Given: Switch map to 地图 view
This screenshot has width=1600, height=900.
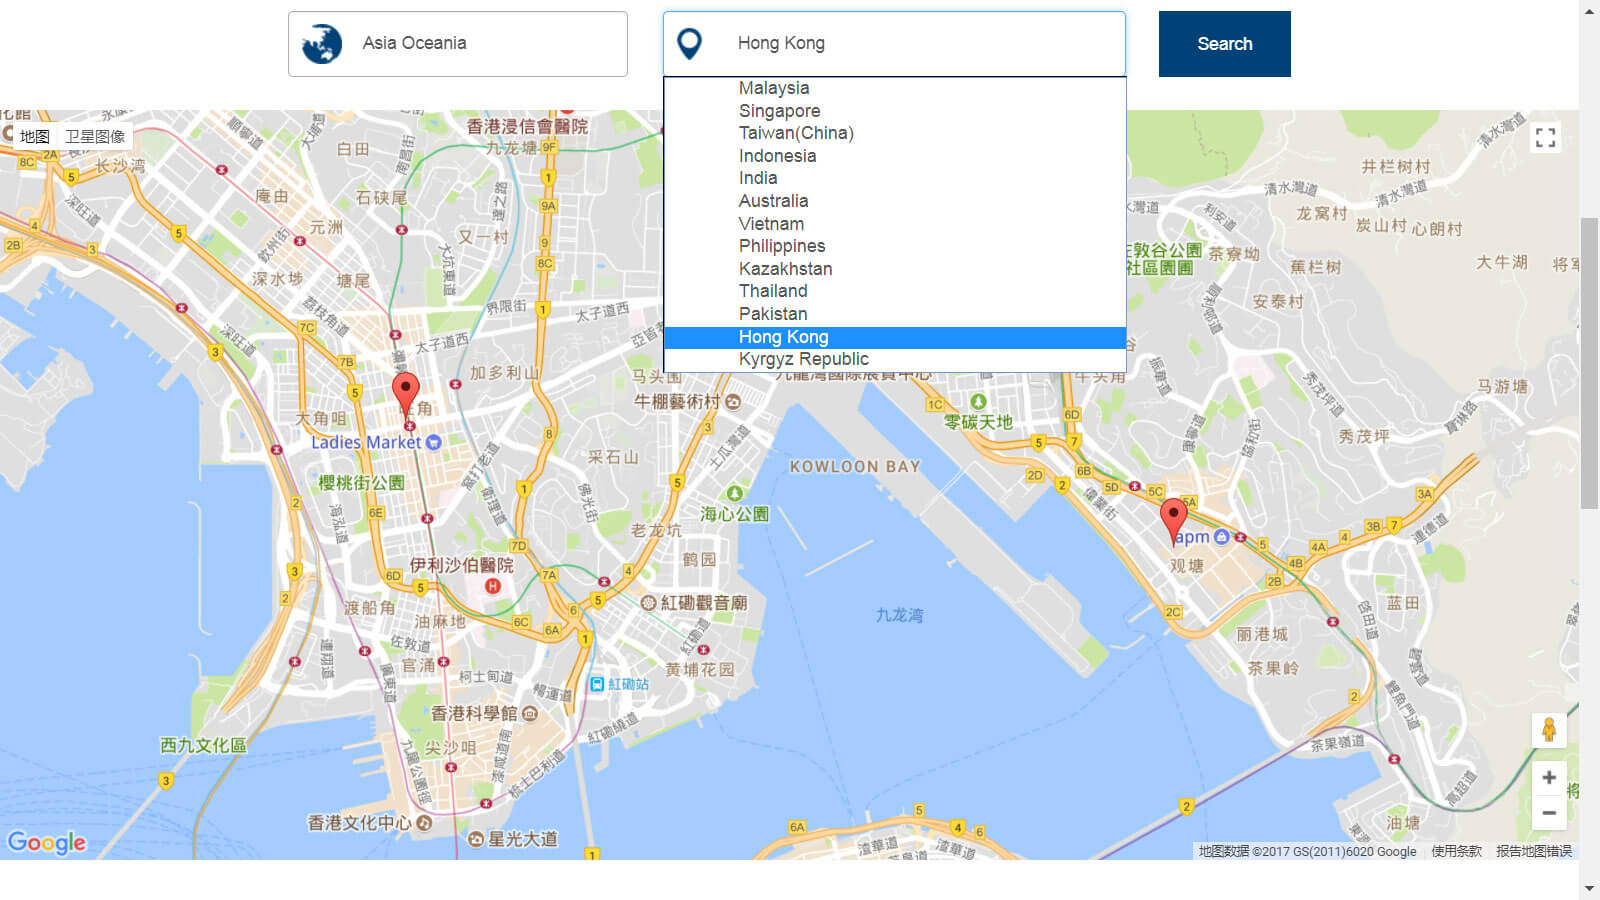Looking at the screenshot, I should coord(35,136).
